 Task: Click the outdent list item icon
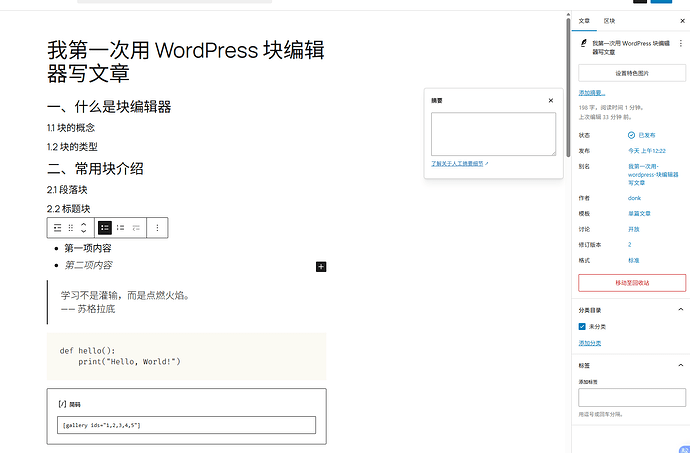tap(136, 228)
